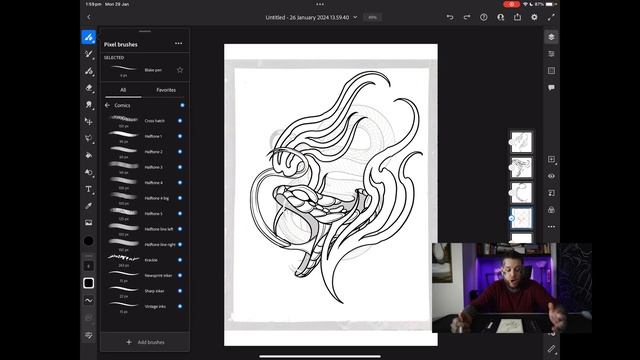Open the Share export menu
Image resolution: width=640 pixels, height=360 pixels.
(x=518, y=17)
